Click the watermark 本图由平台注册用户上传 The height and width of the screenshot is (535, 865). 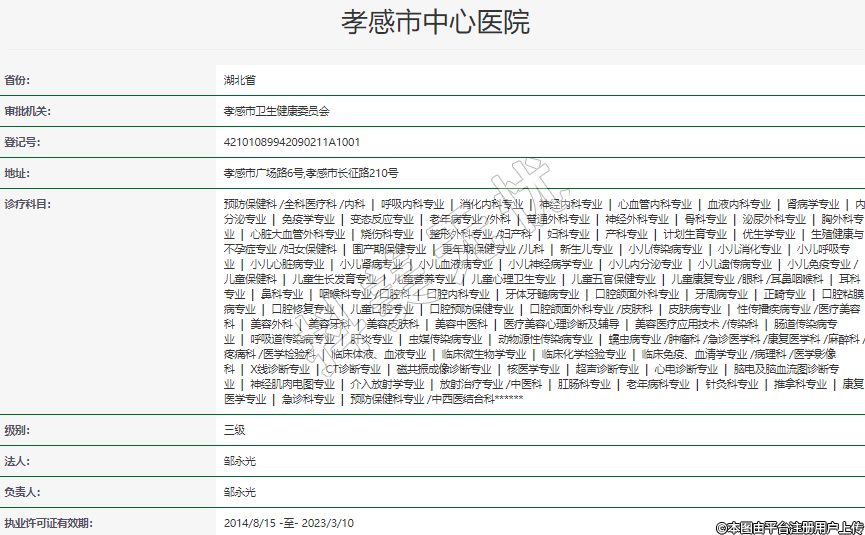[788, 526]
